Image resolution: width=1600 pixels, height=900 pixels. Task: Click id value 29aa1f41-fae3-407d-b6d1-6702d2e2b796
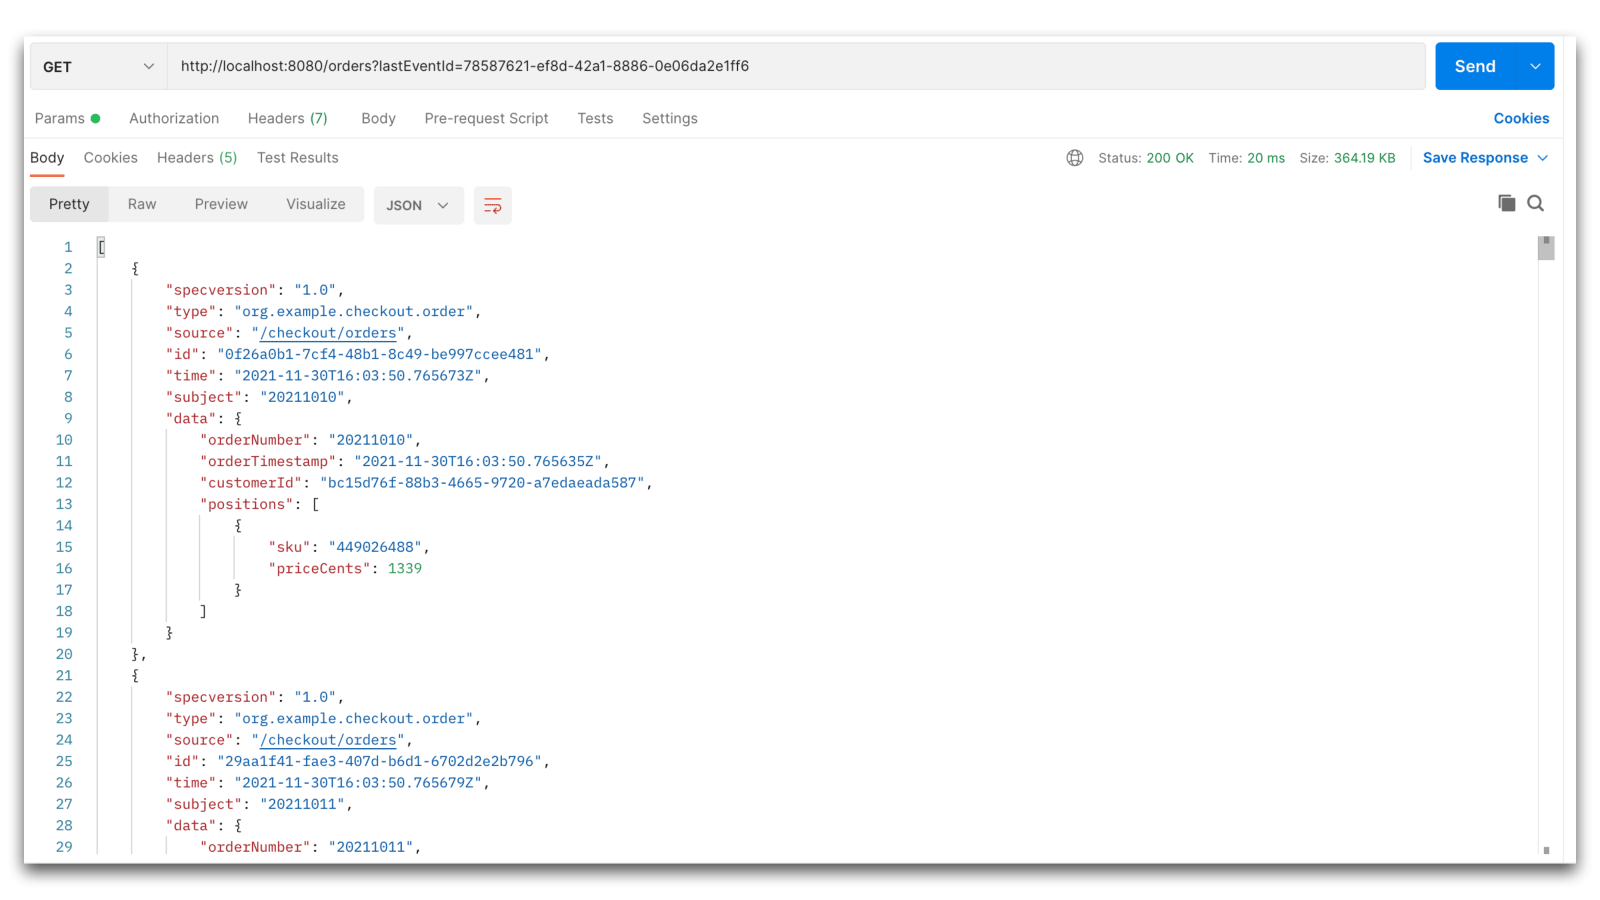380,761
